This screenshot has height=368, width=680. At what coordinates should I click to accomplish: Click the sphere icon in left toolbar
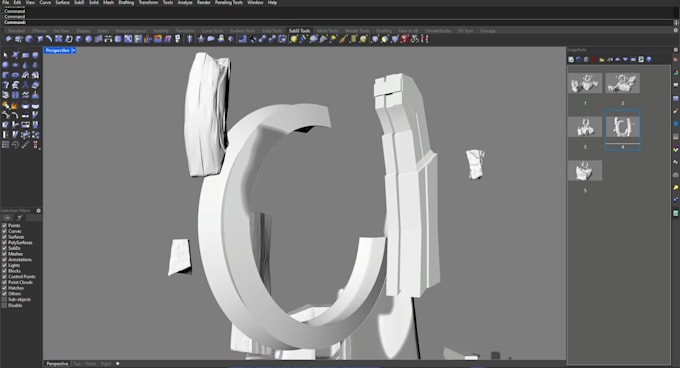(5, 65)
